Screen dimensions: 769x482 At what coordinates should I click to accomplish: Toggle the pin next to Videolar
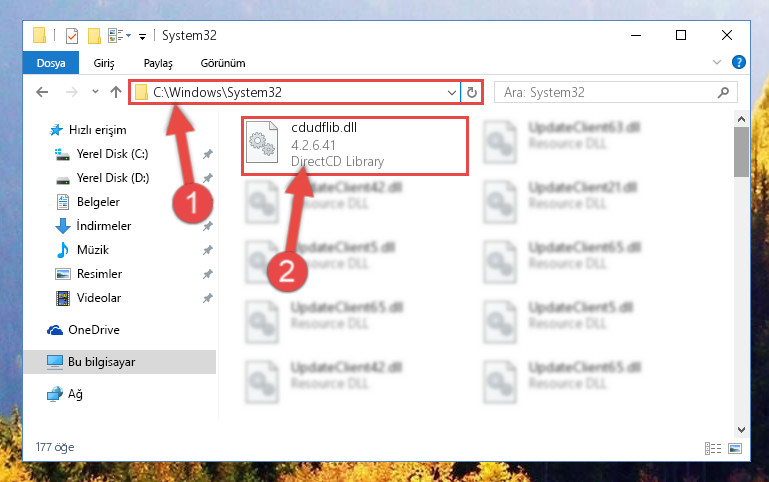(207, 298)
